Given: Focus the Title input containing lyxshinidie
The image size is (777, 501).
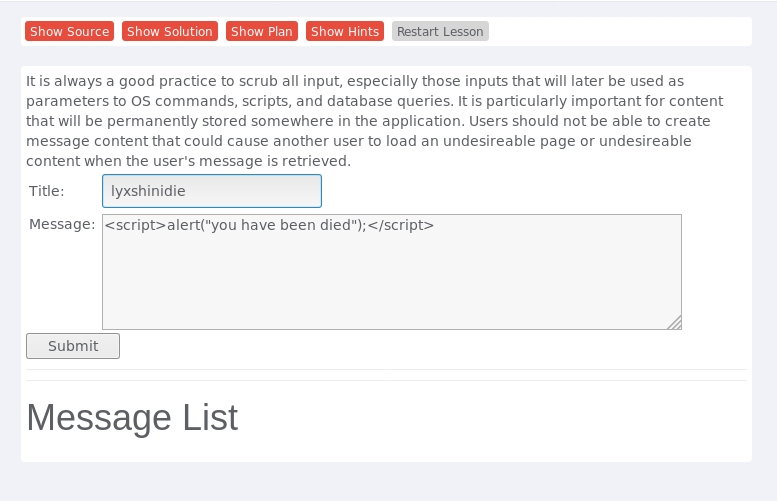Looking at the screenshot, I should pyautogui.click(x=212, y=191).
